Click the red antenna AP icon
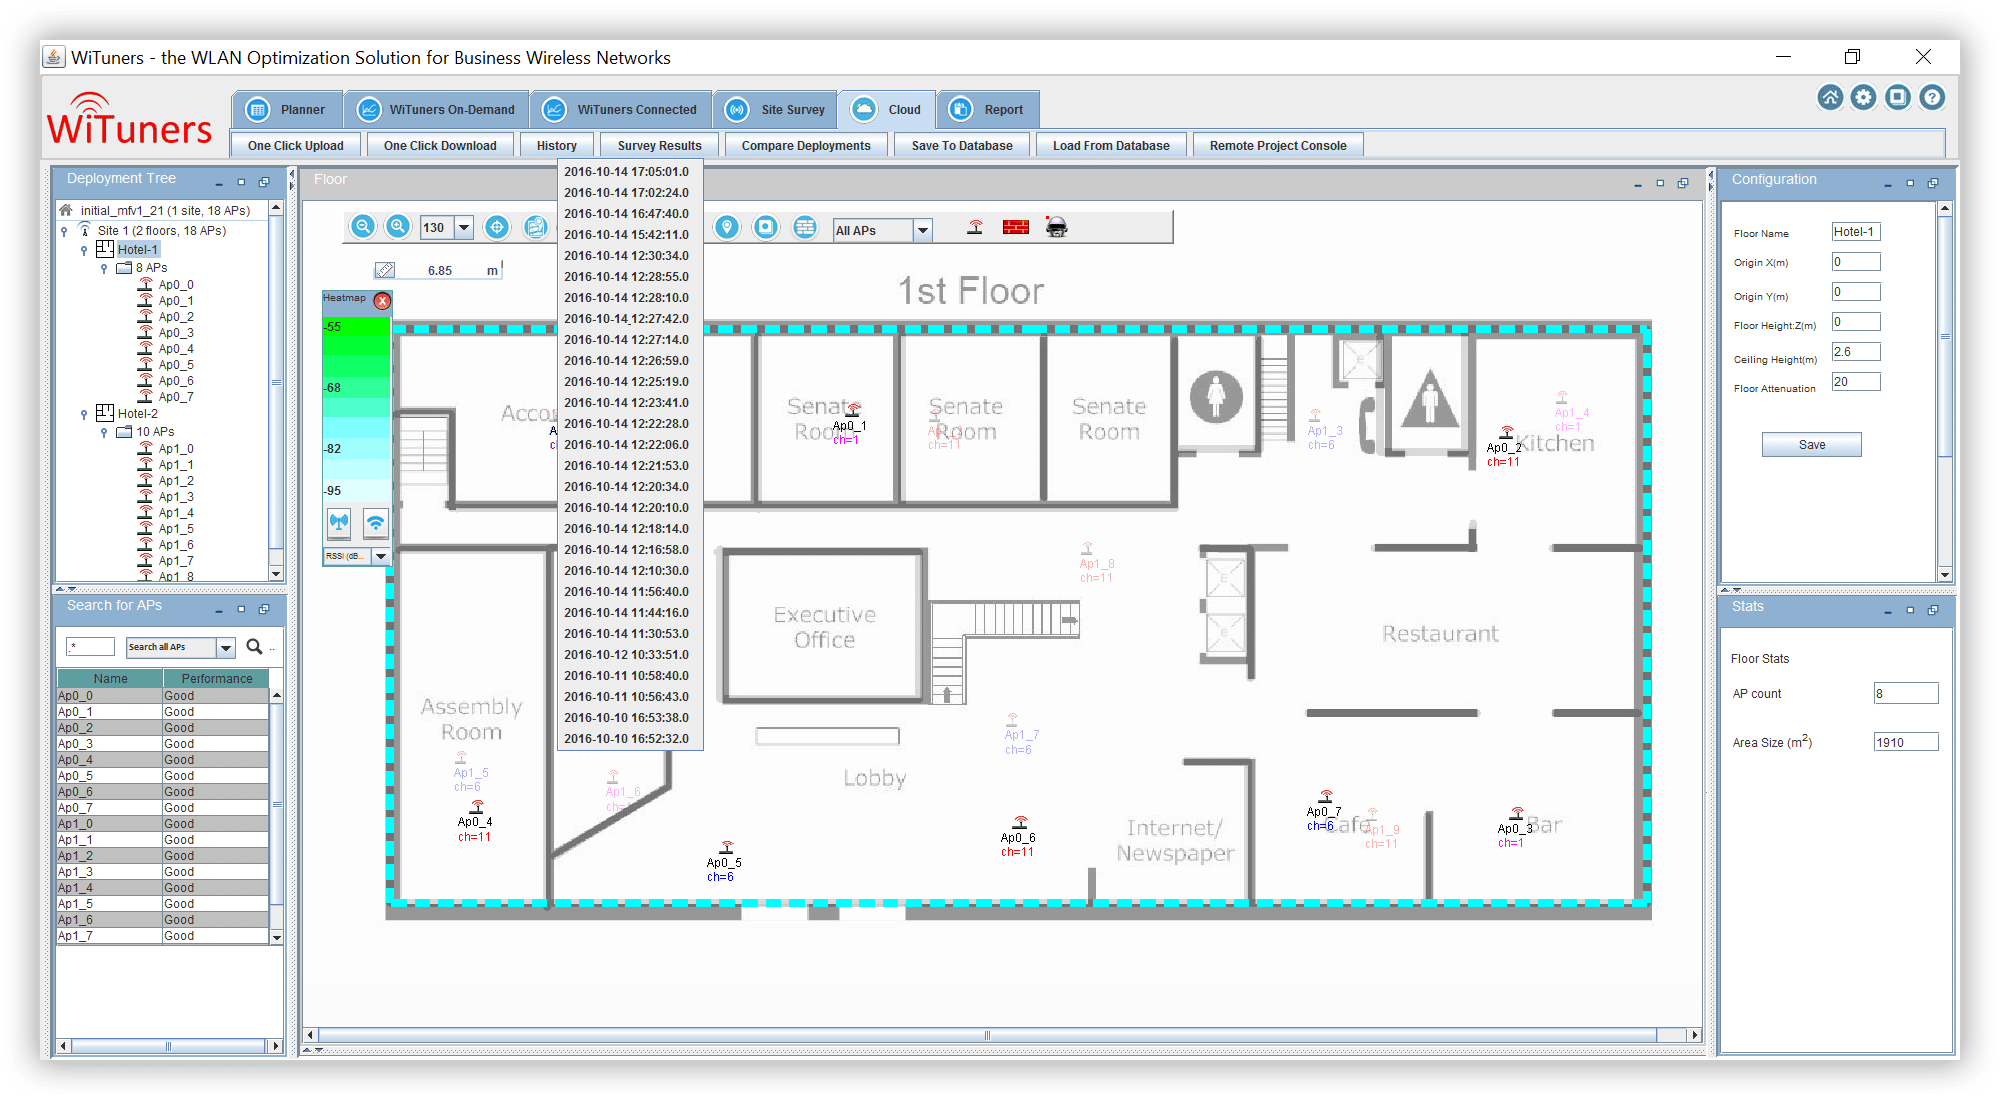This screenshot has height=1100, width=2000. (975, 227)
